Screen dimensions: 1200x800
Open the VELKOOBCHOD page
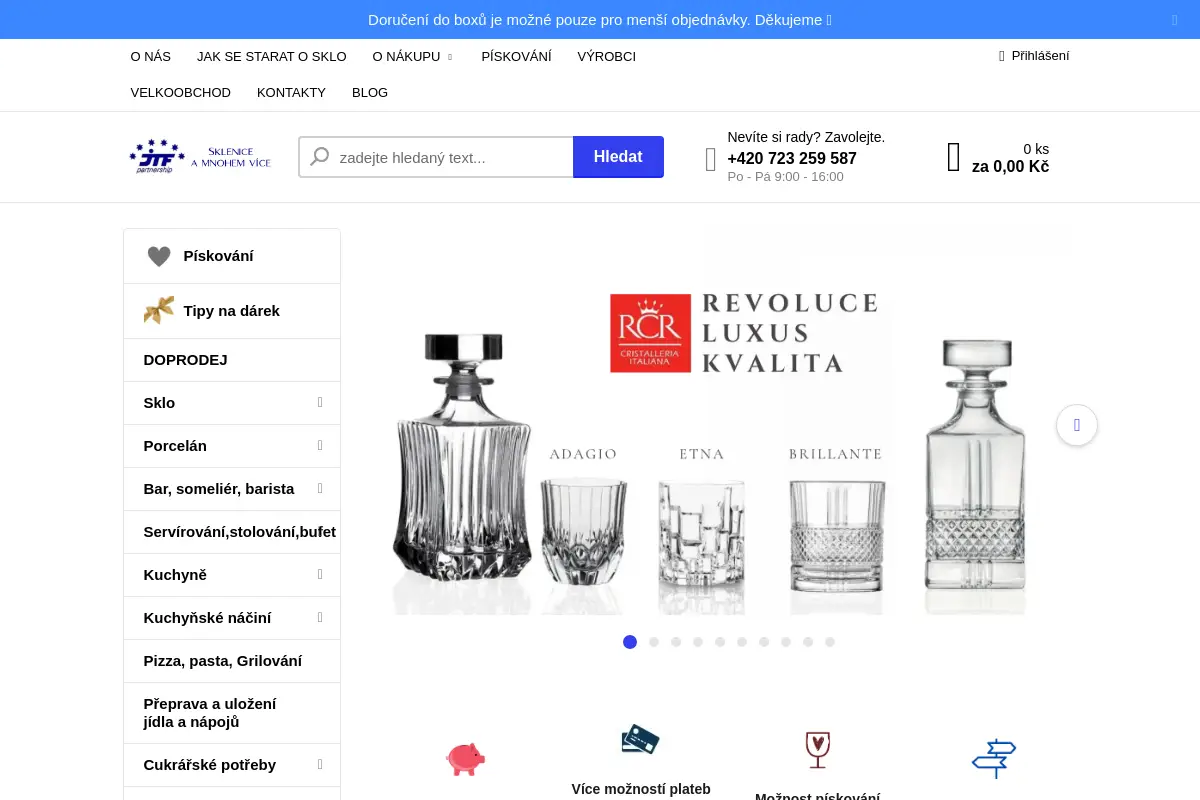tap(181, 93)
